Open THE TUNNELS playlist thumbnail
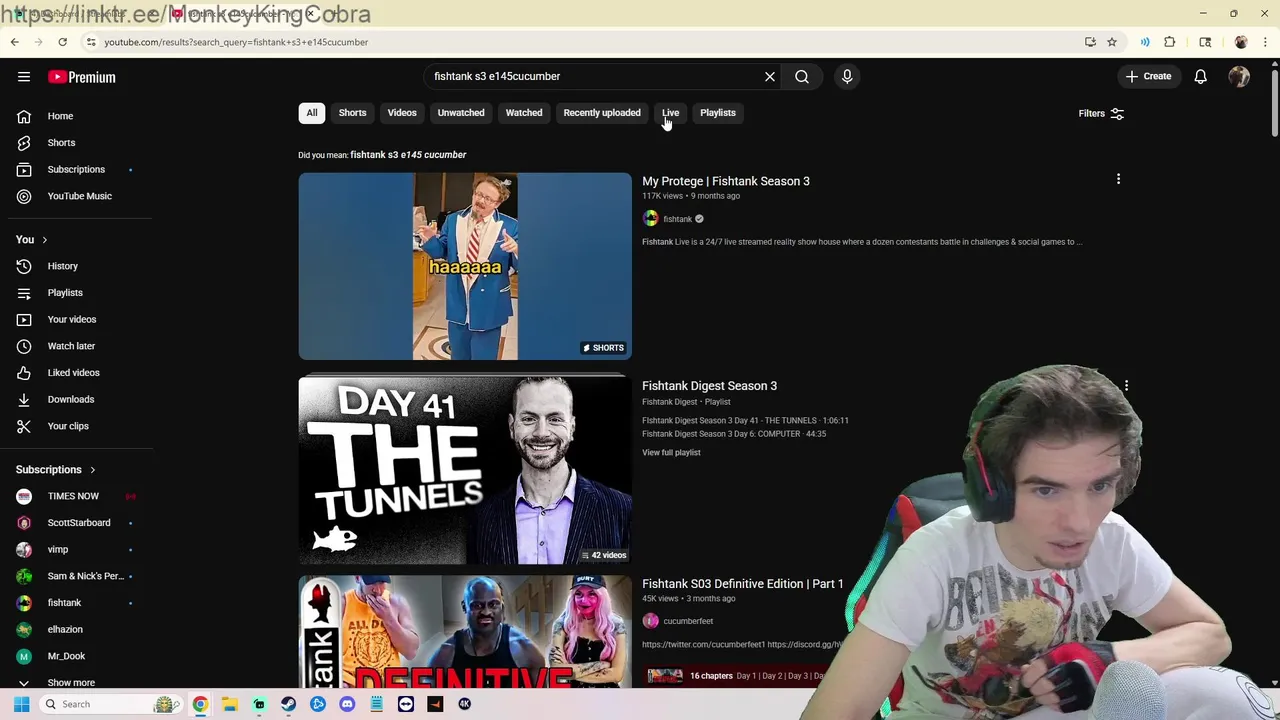The width and height of the screenshot is (1280, 720). click(x=465, y=470)
